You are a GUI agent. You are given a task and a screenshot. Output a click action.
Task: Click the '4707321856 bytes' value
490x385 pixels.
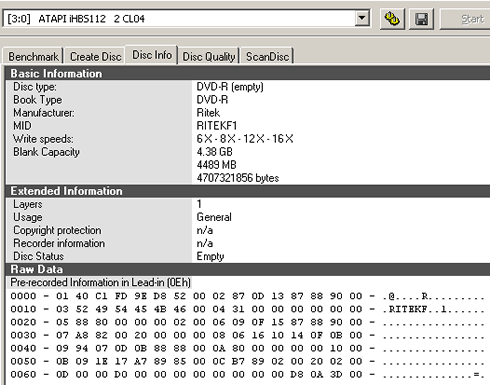[x=238, y=178]
